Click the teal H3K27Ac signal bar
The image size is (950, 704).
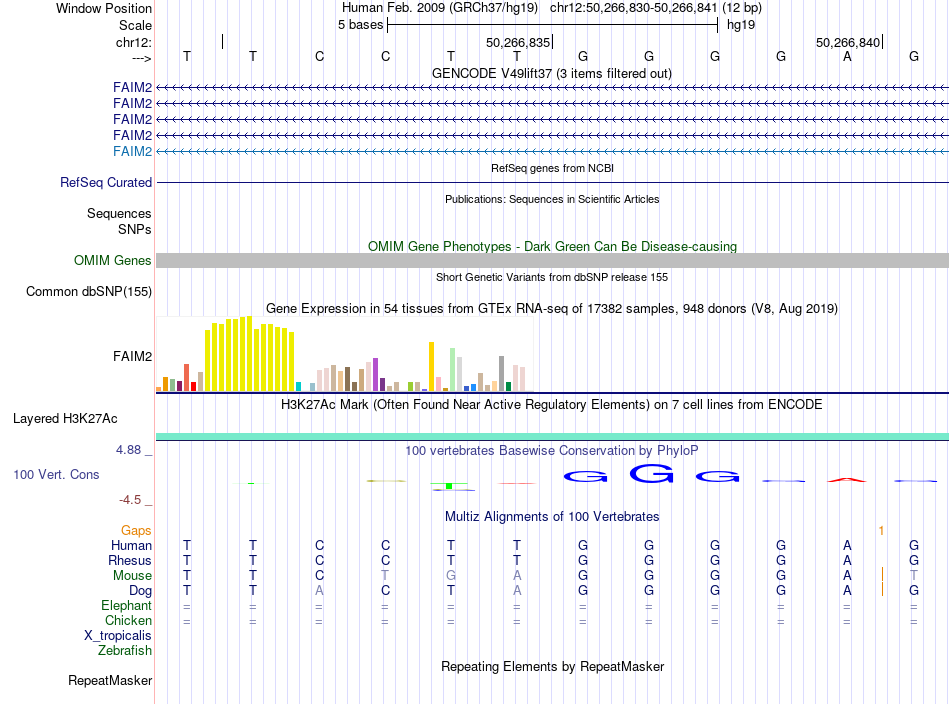pyautogui.click(x=552, y=437)
